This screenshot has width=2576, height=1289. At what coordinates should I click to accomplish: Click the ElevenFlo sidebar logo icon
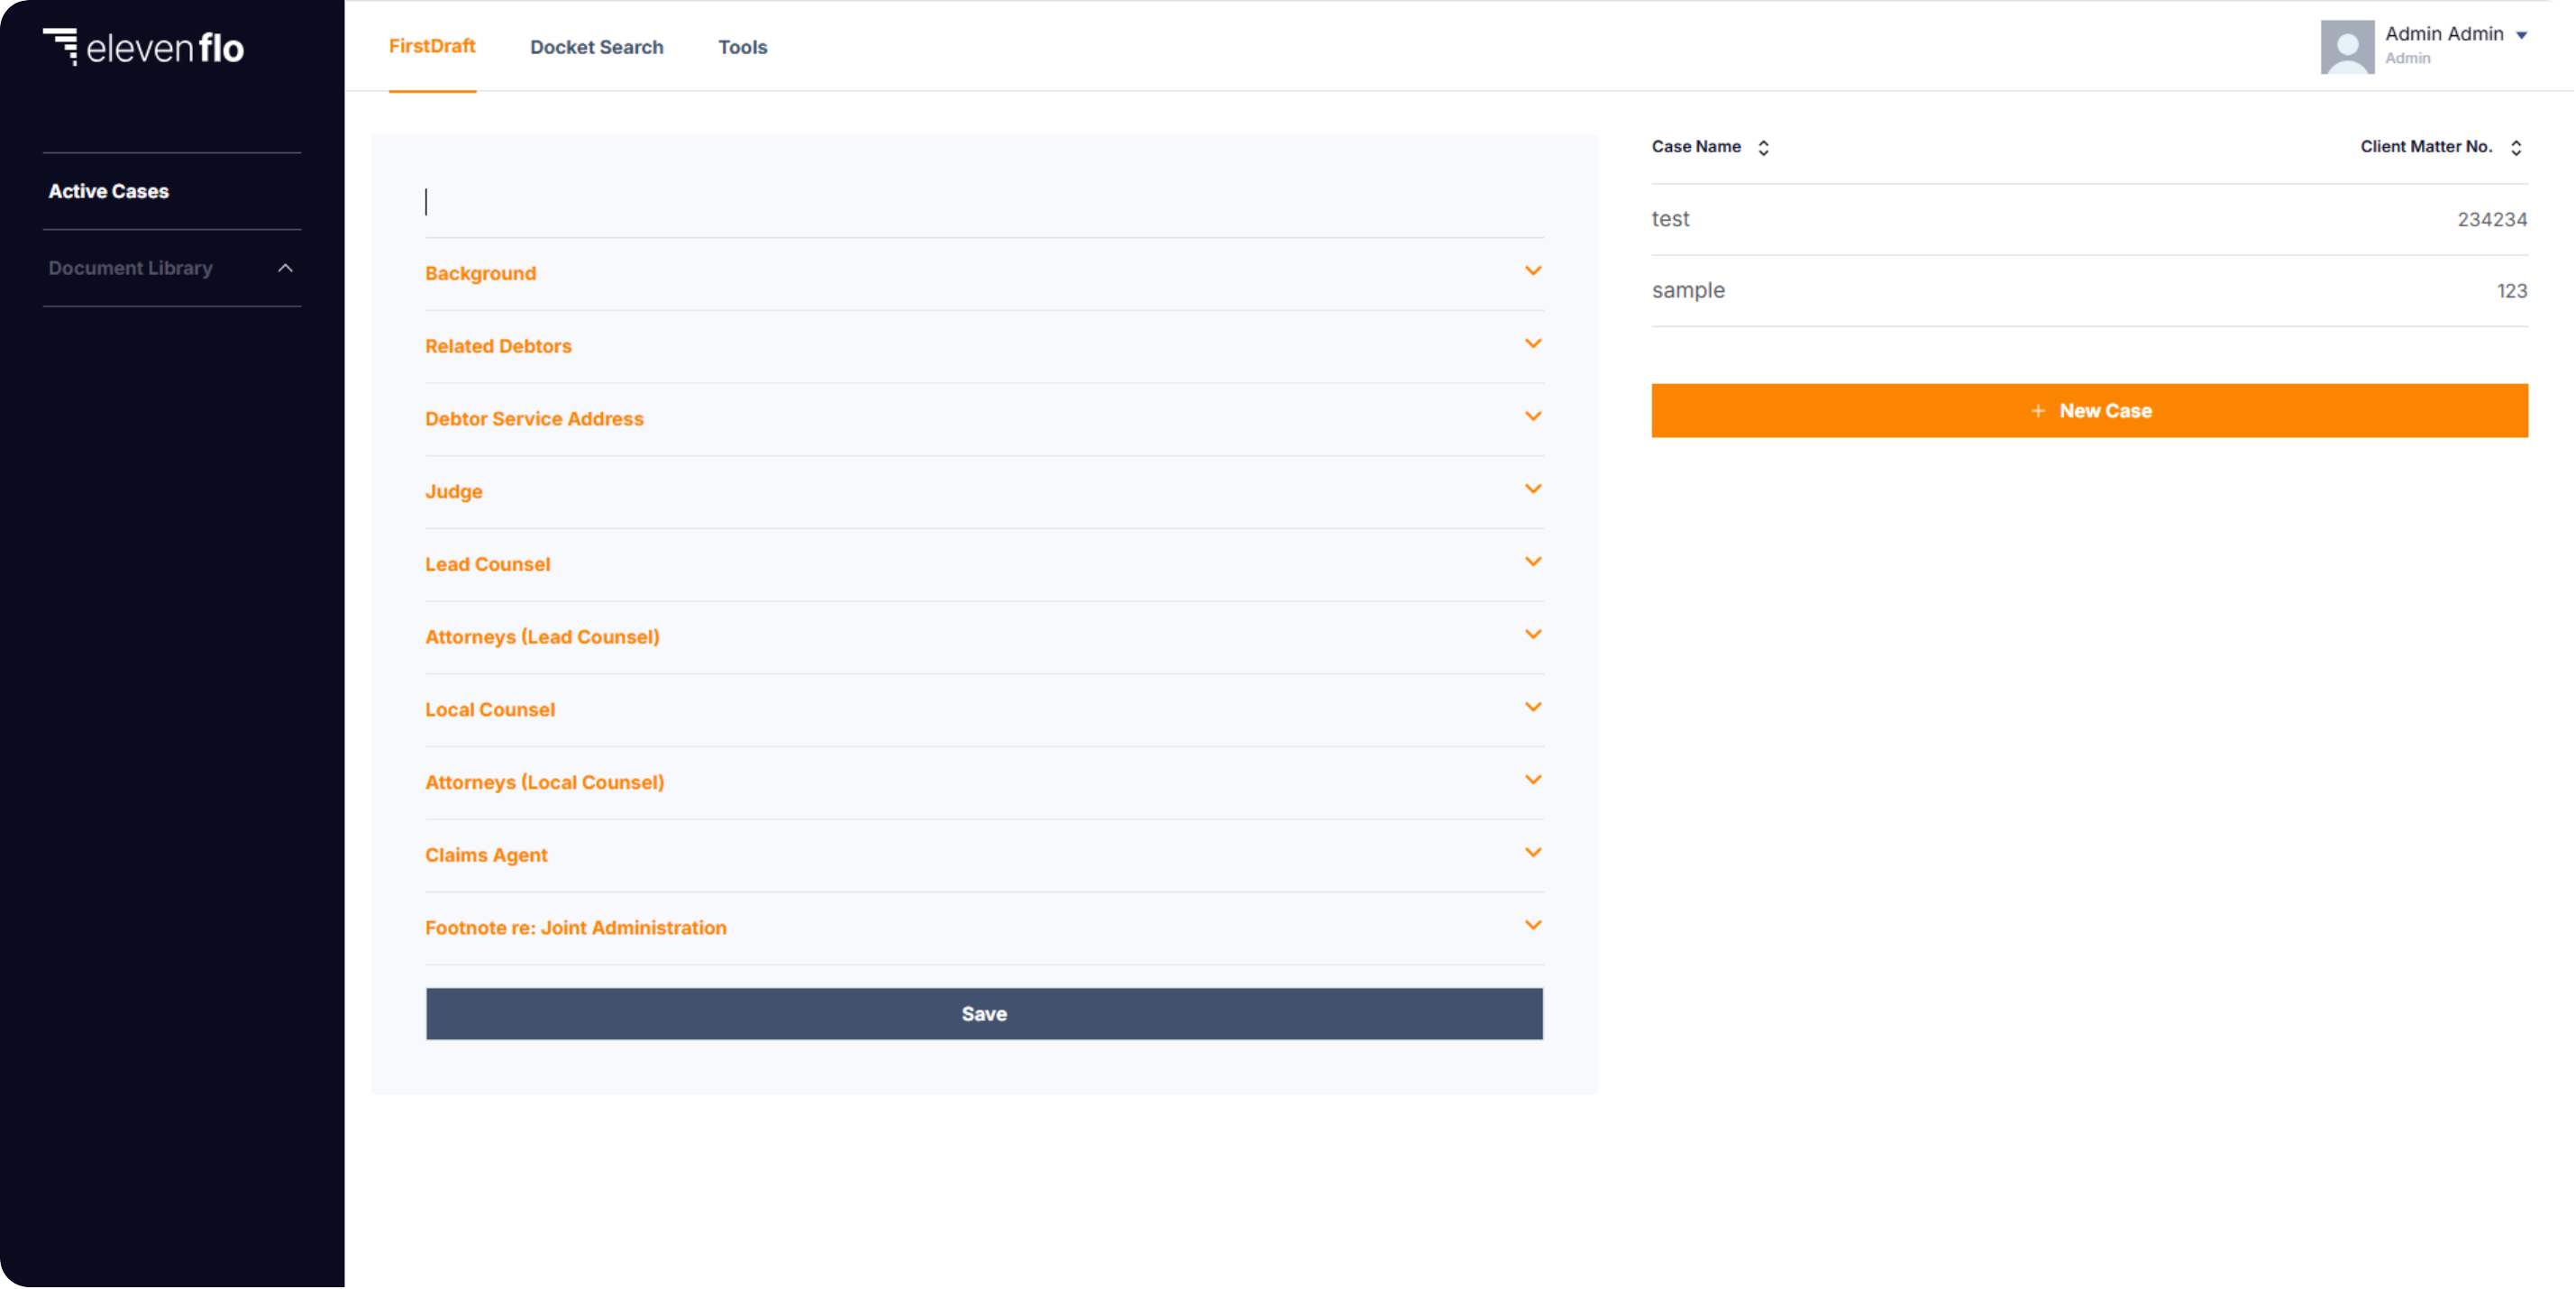pos(59,46)
